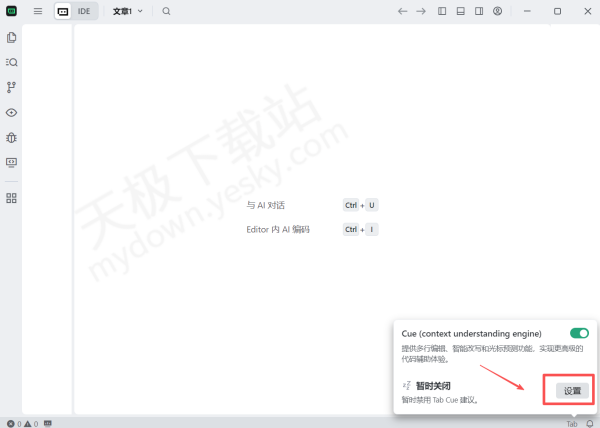Open the Search panel in sidebar
The width and height of the screenshot is (600, 428).
(x=12, y=62)
